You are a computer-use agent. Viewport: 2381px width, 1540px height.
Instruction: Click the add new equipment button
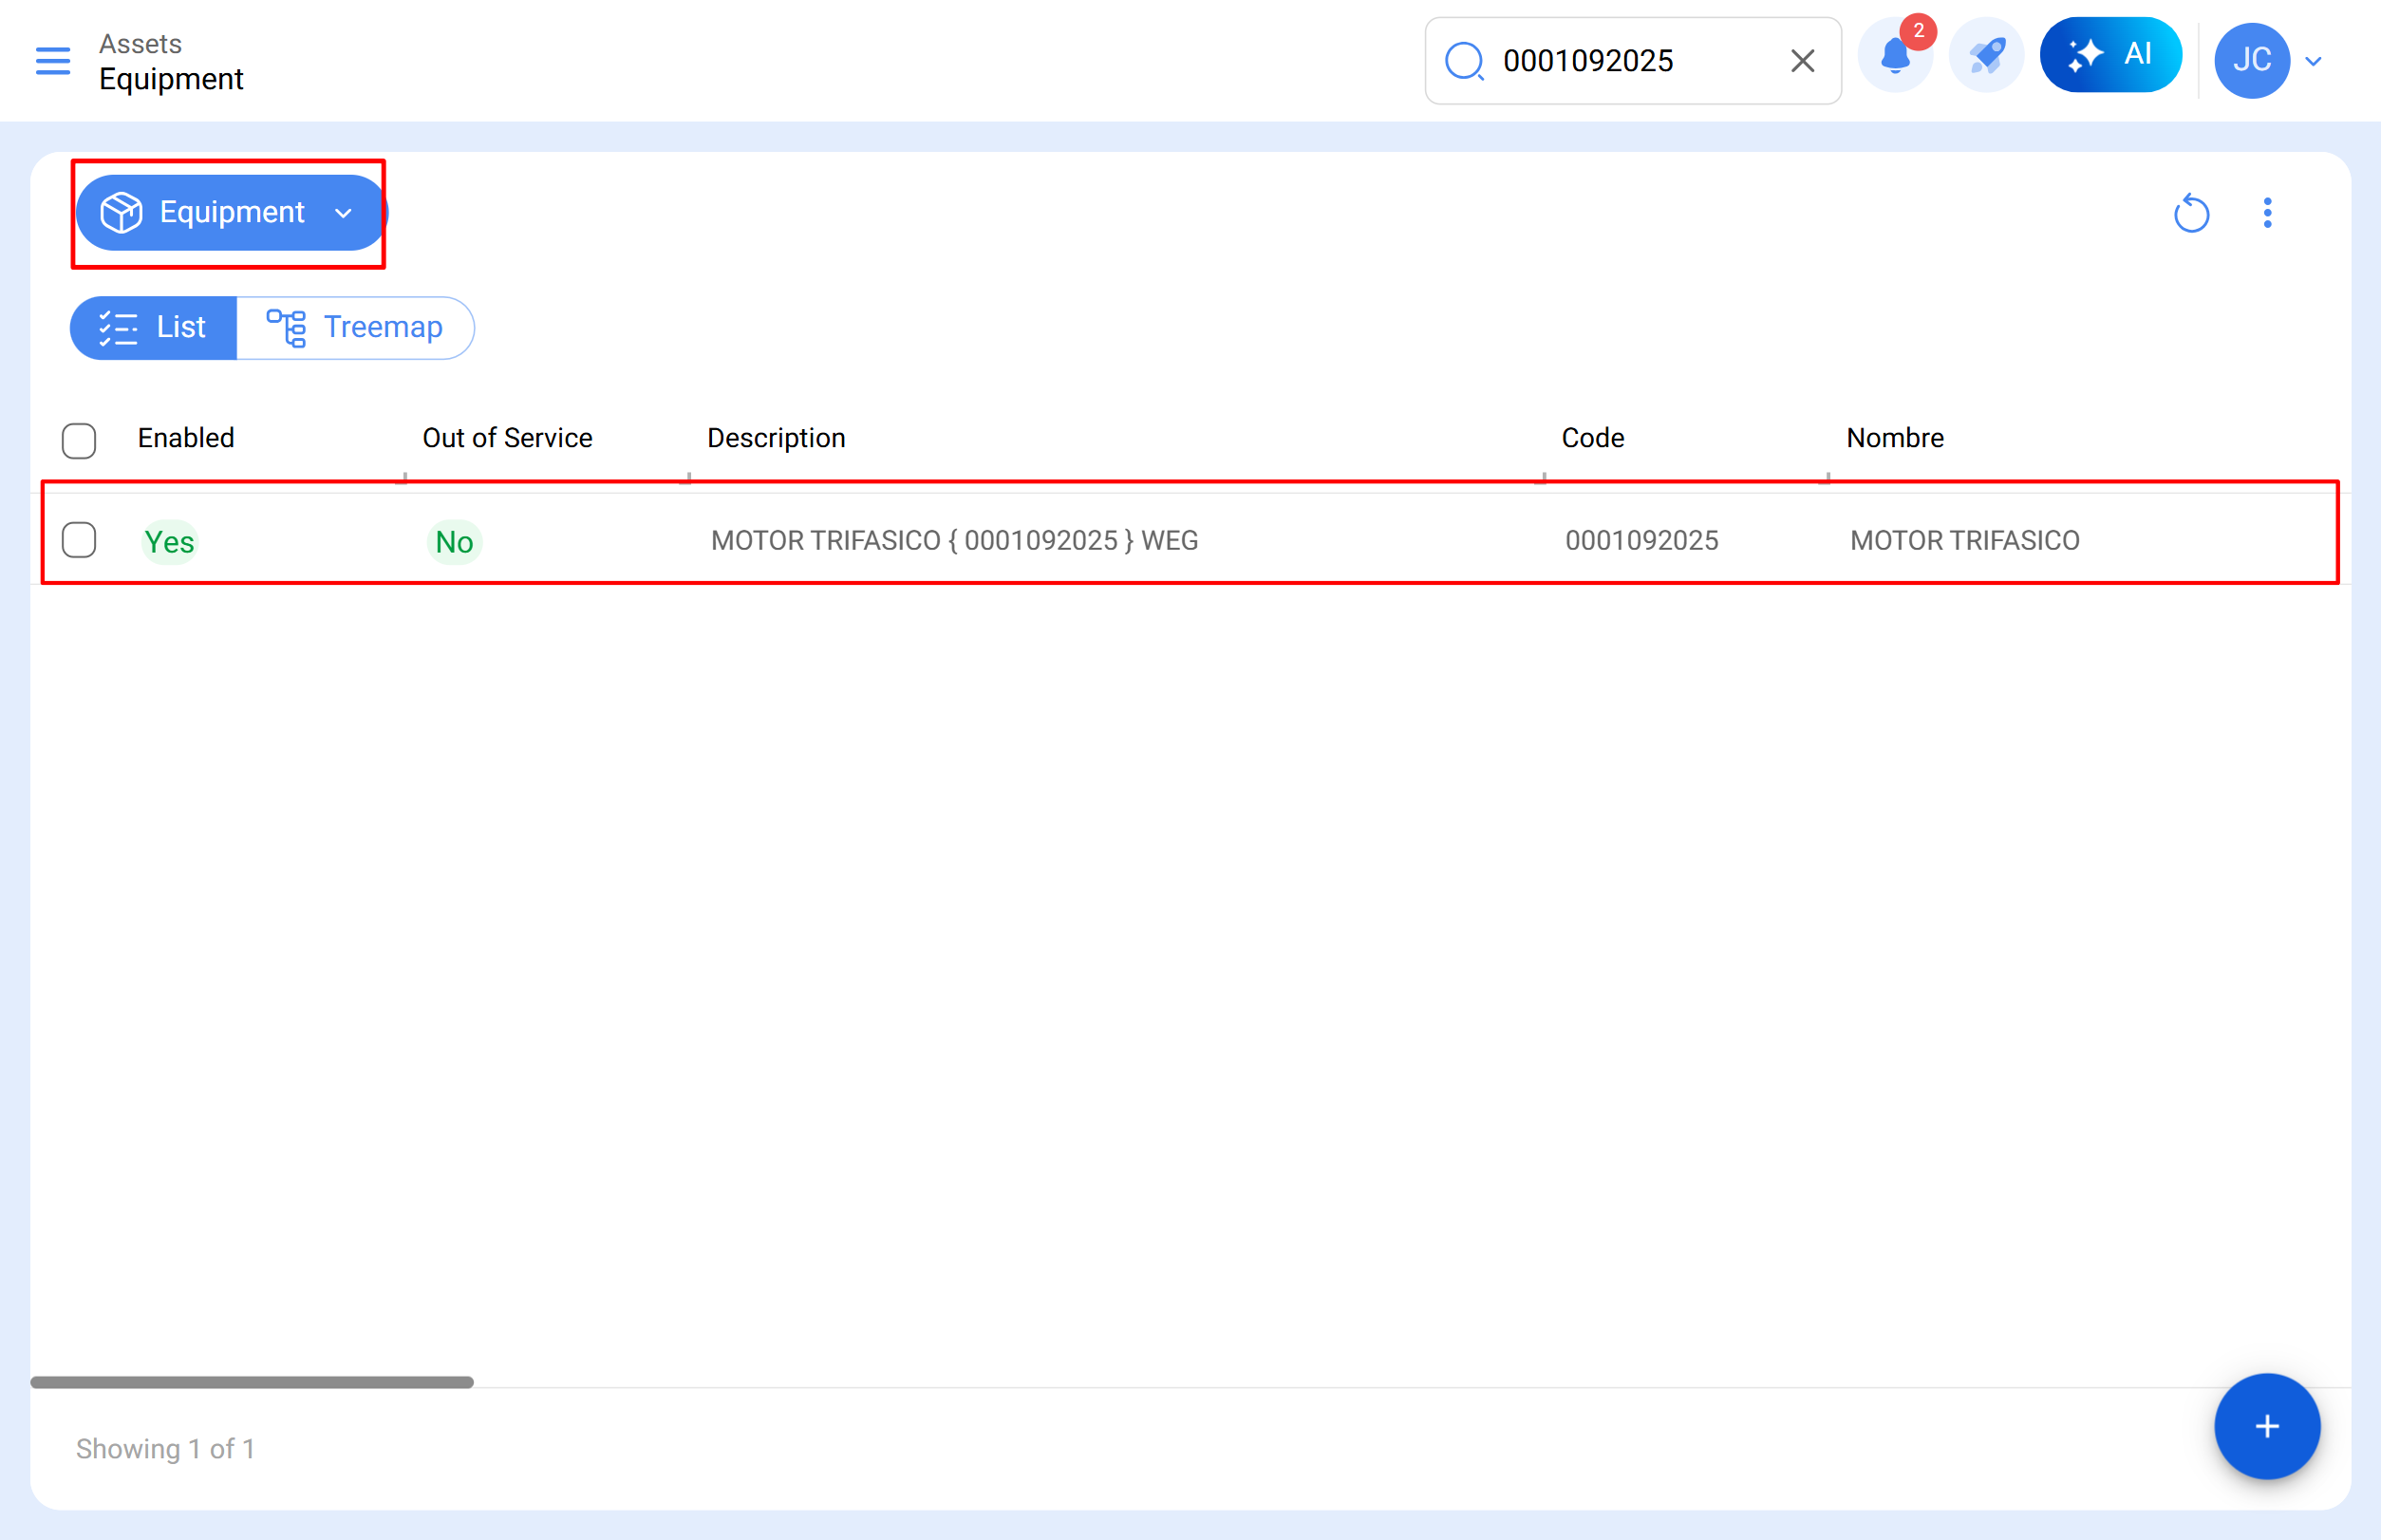pos(2266,1427)
